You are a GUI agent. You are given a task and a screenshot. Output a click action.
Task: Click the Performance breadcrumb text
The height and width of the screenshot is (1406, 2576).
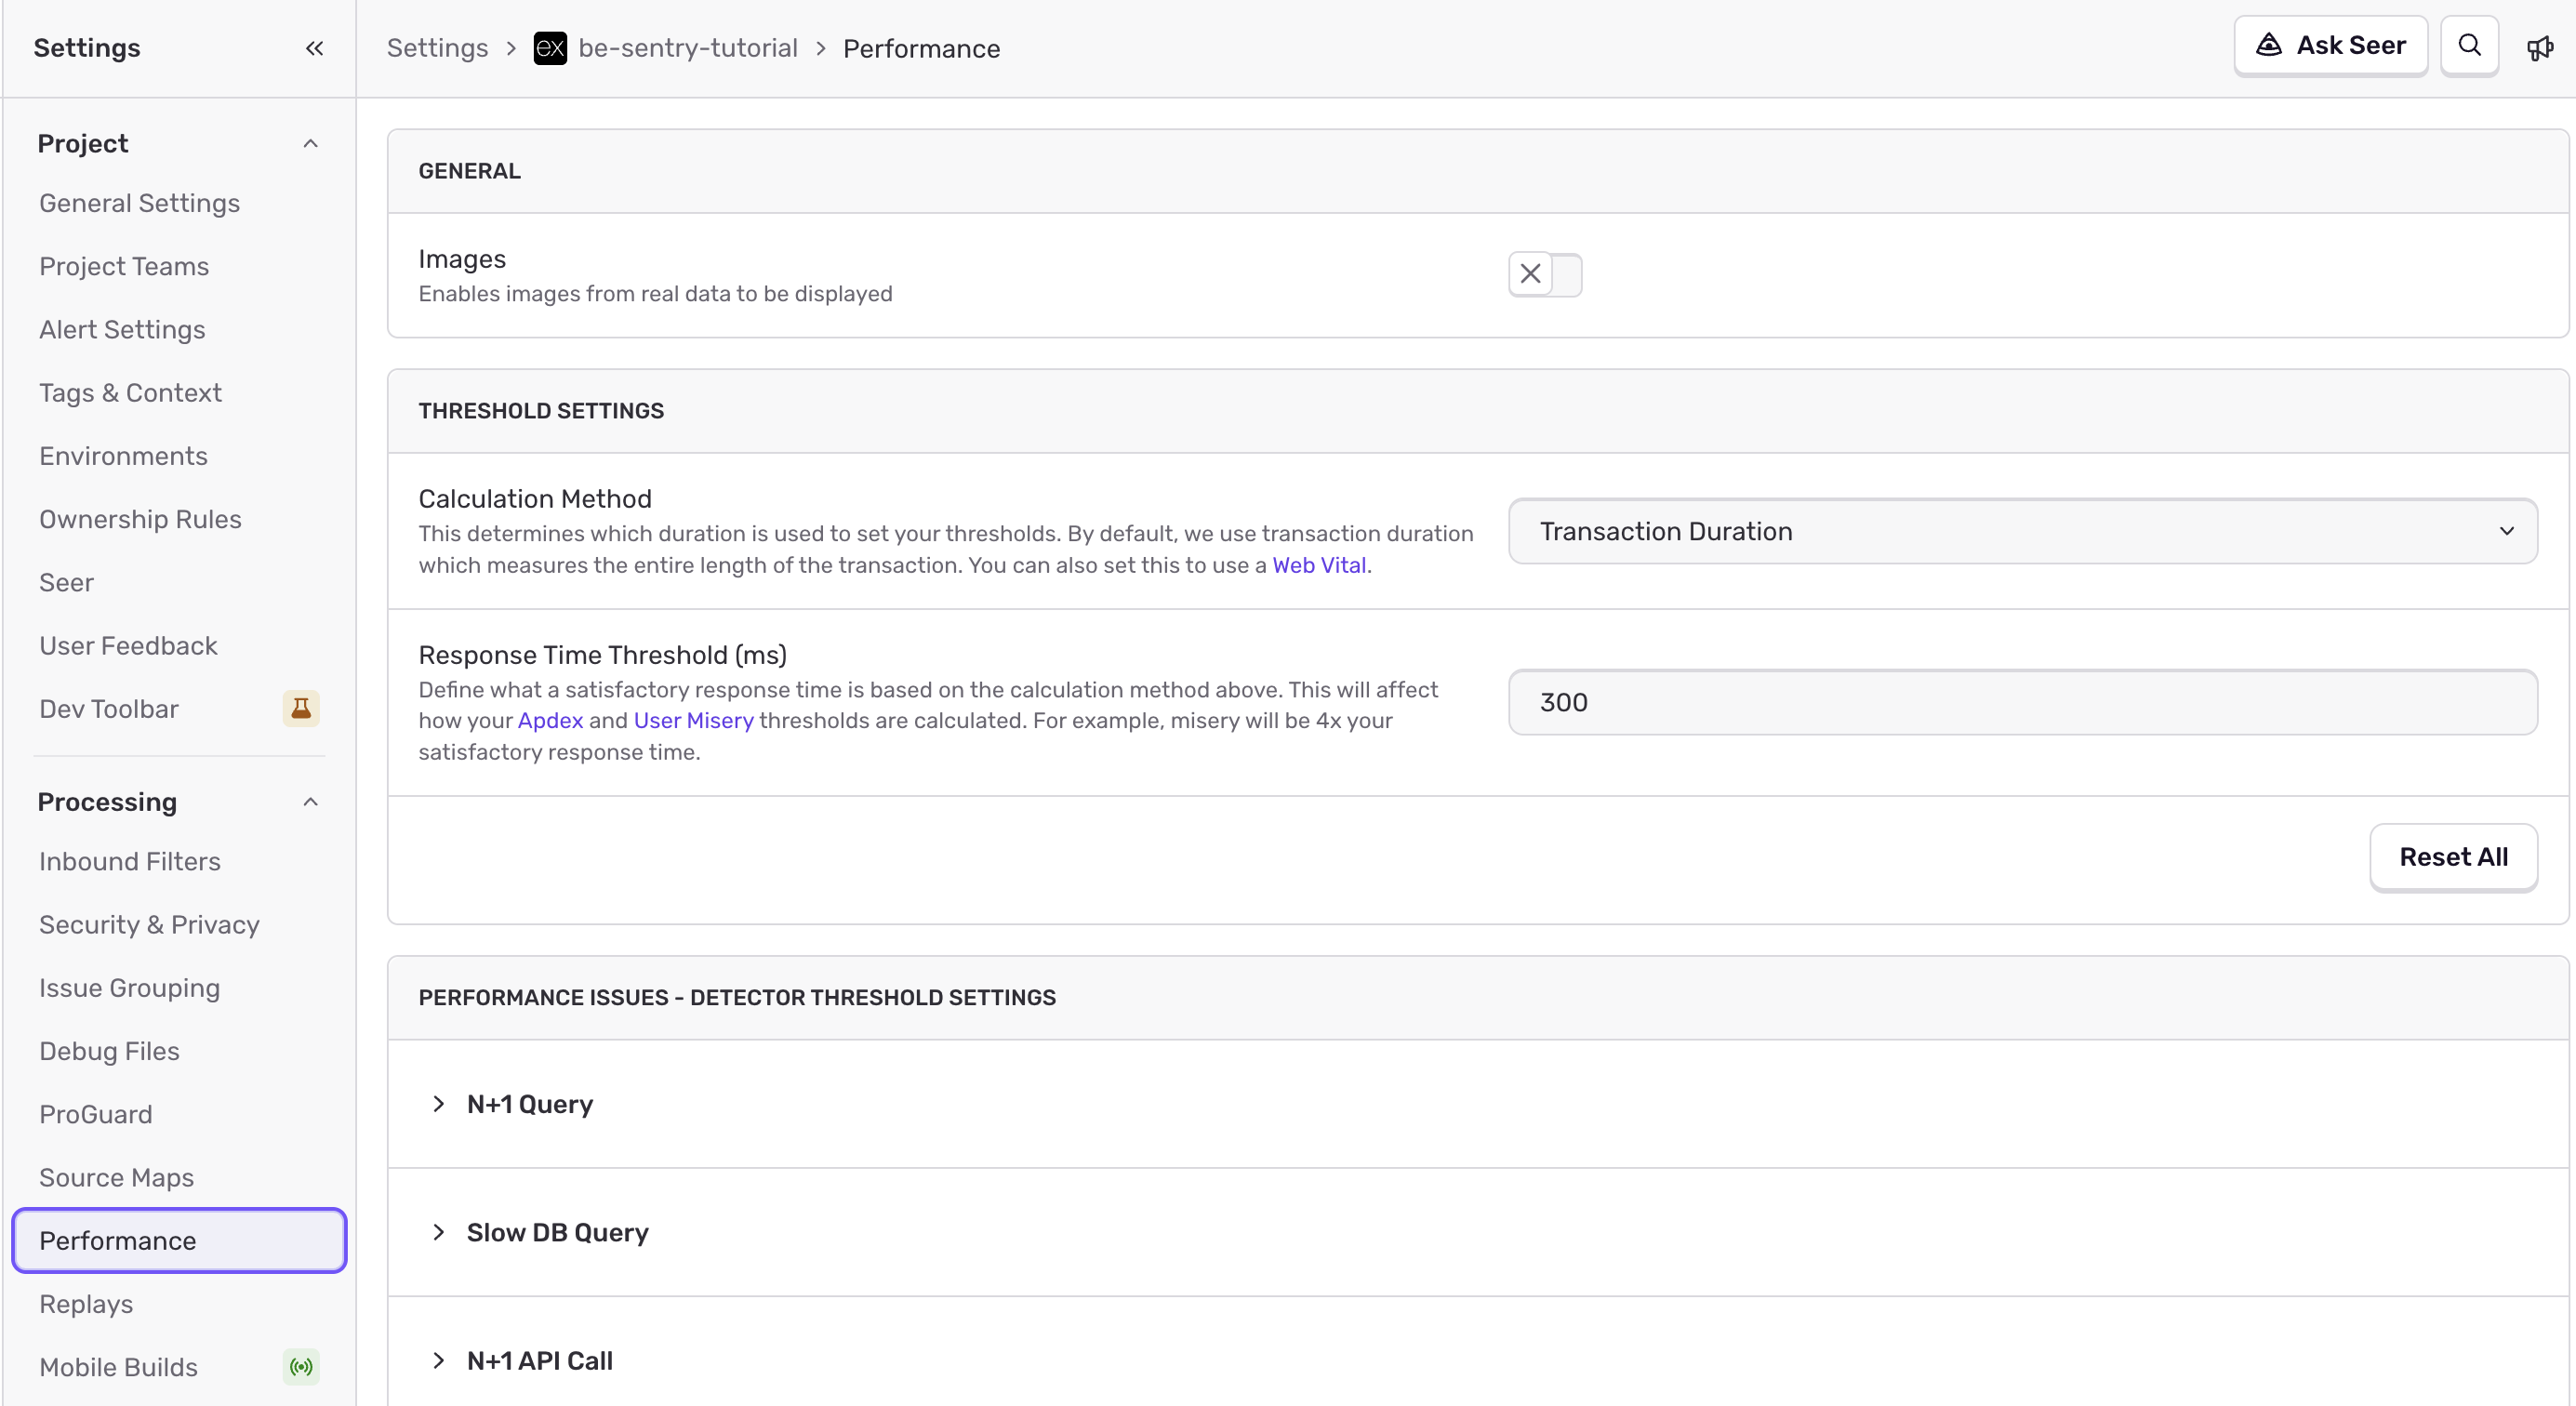[x=921, y=48]
